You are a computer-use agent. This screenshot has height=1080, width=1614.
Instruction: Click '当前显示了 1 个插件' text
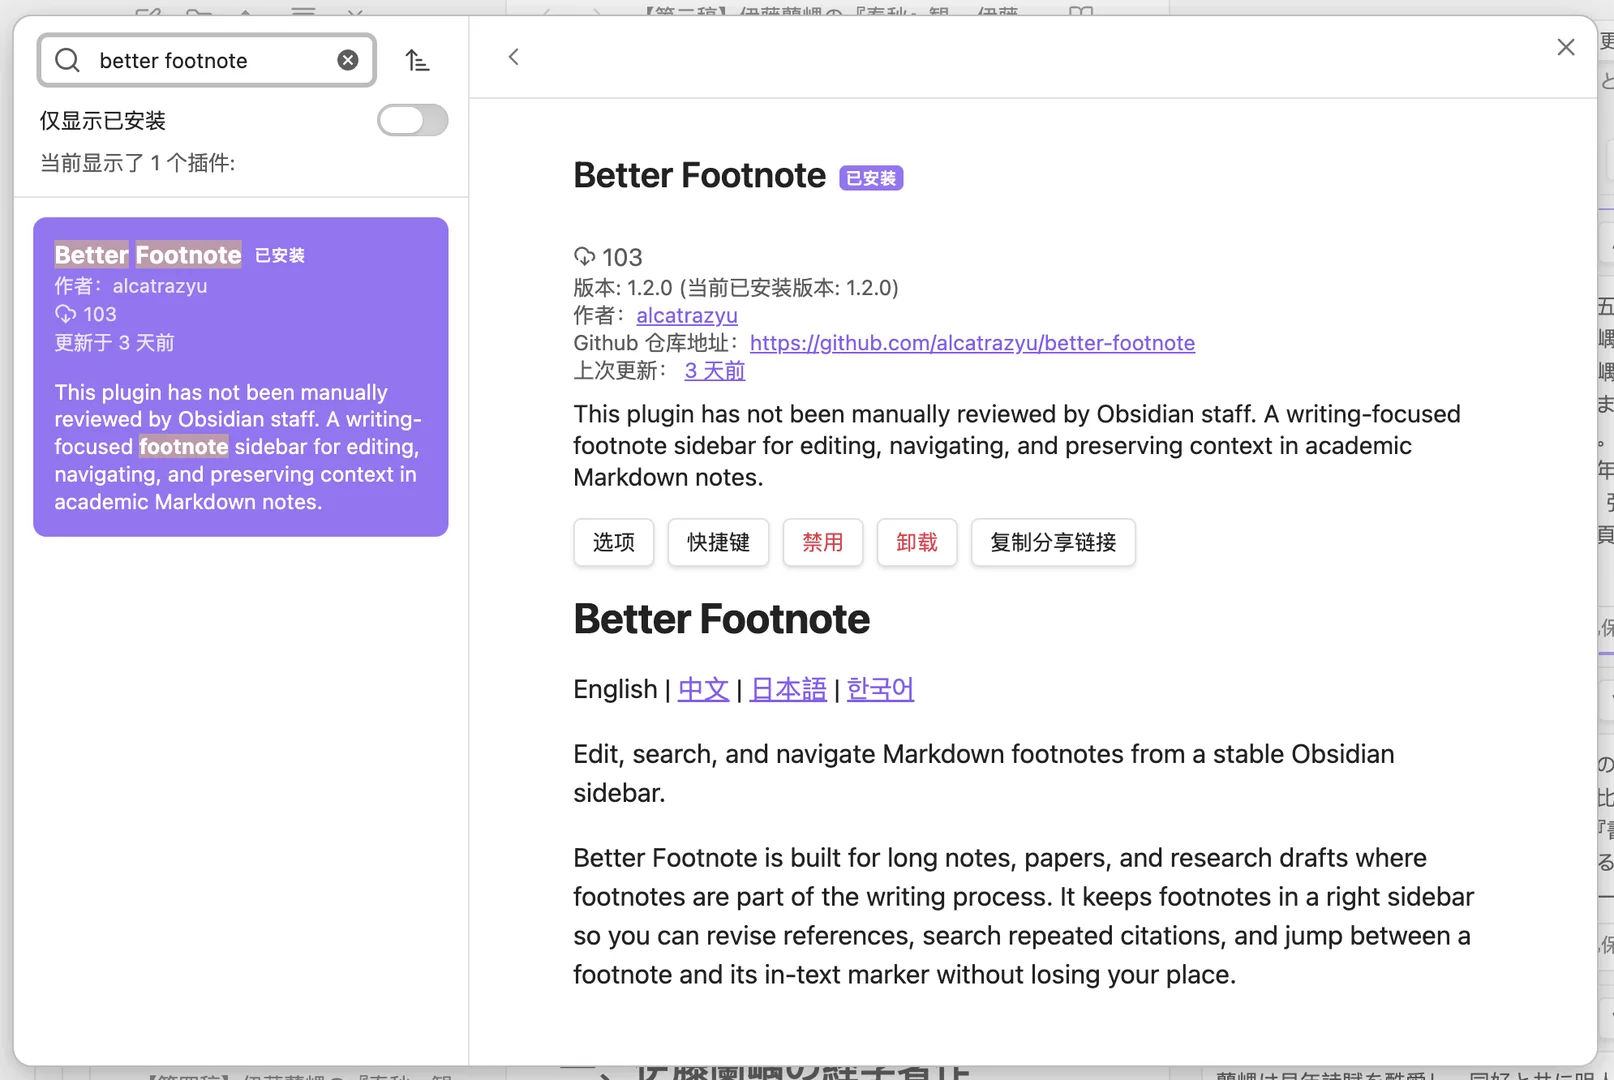coord(138,163)
